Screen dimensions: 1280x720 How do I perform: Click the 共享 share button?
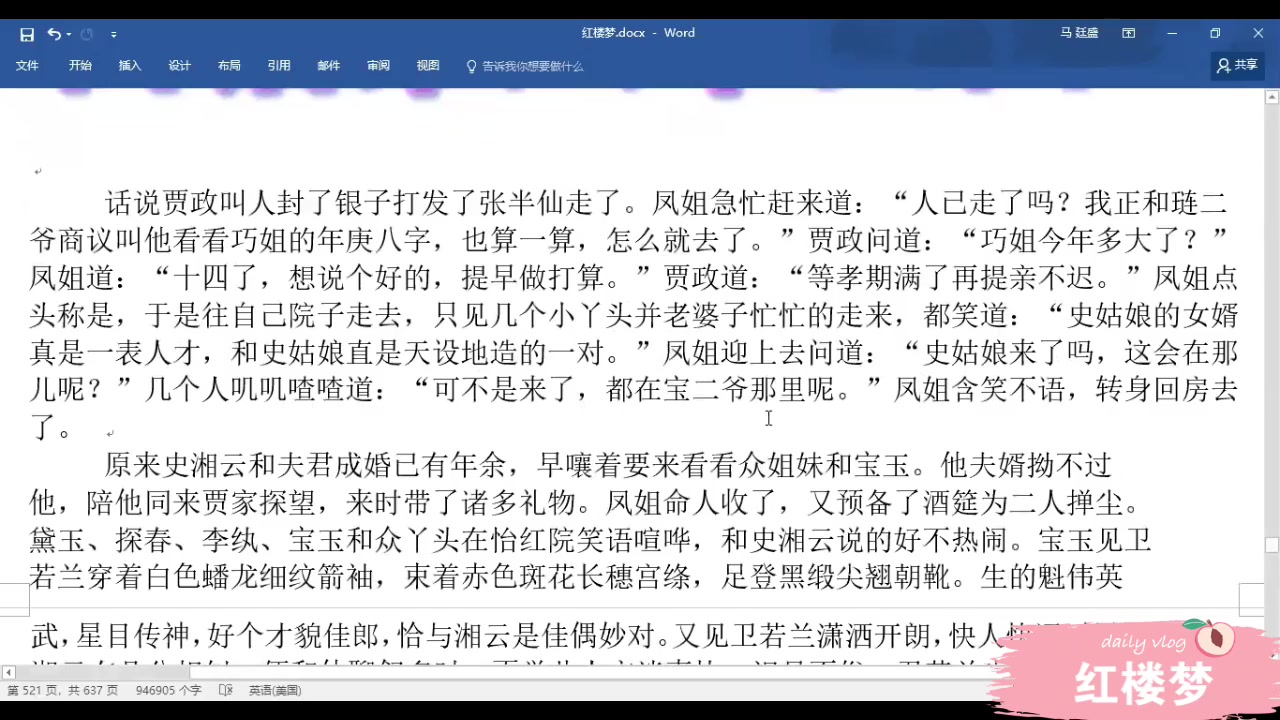(x=1238, y=65)
